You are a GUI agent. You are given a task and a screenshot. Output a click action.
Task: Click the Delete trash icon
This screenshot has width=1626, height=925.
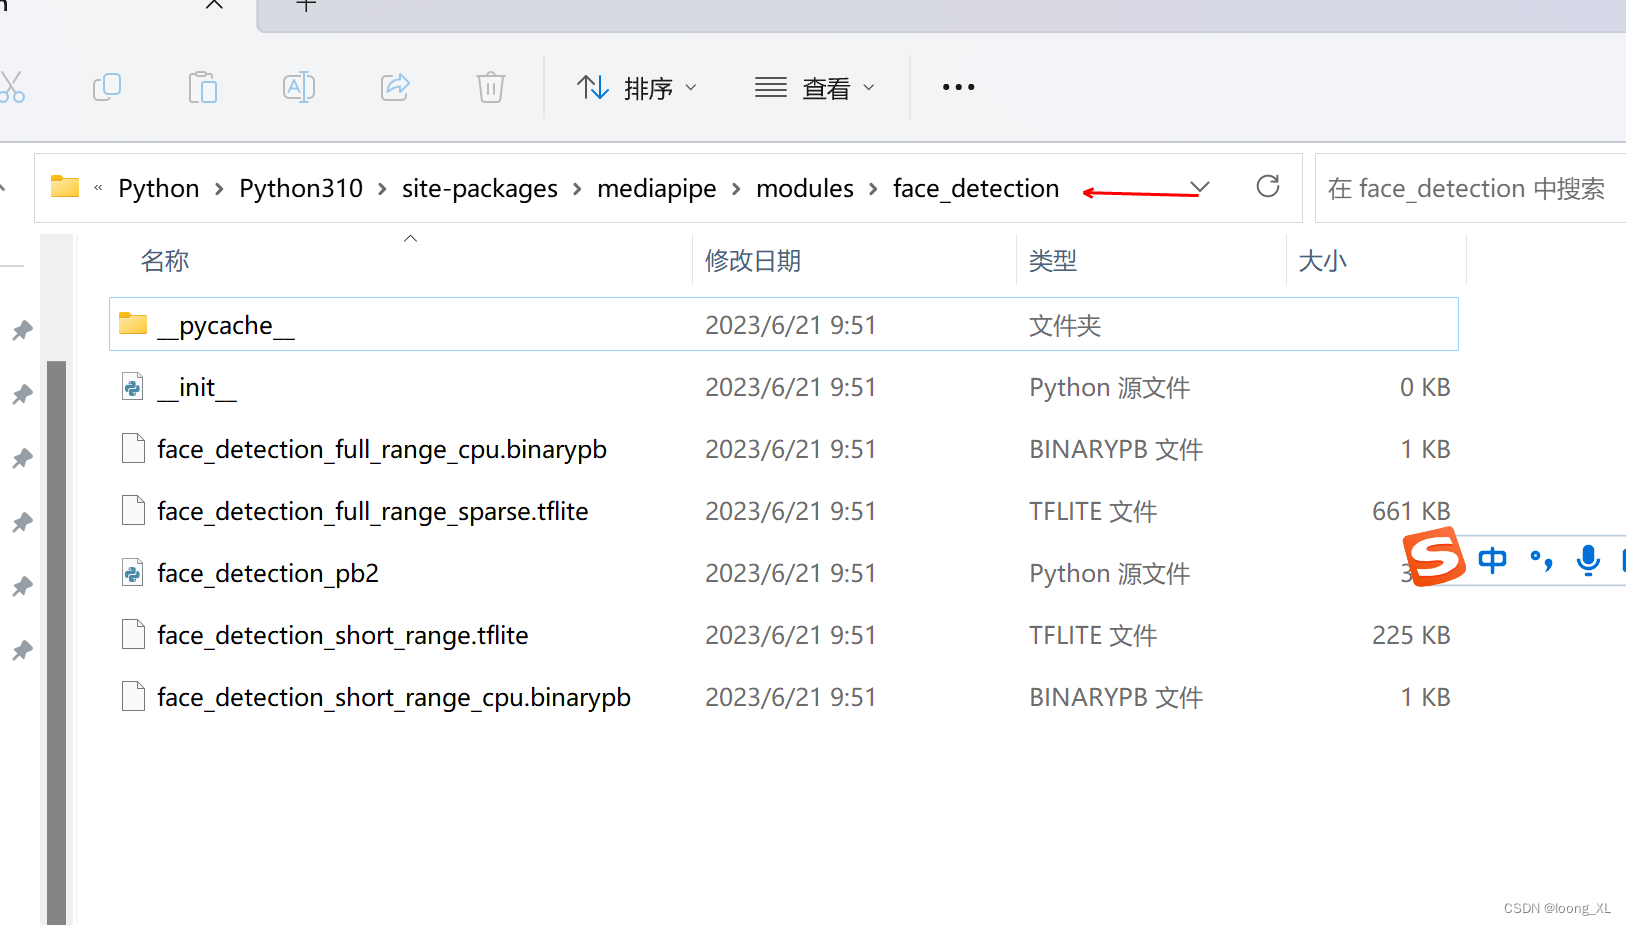491,88
